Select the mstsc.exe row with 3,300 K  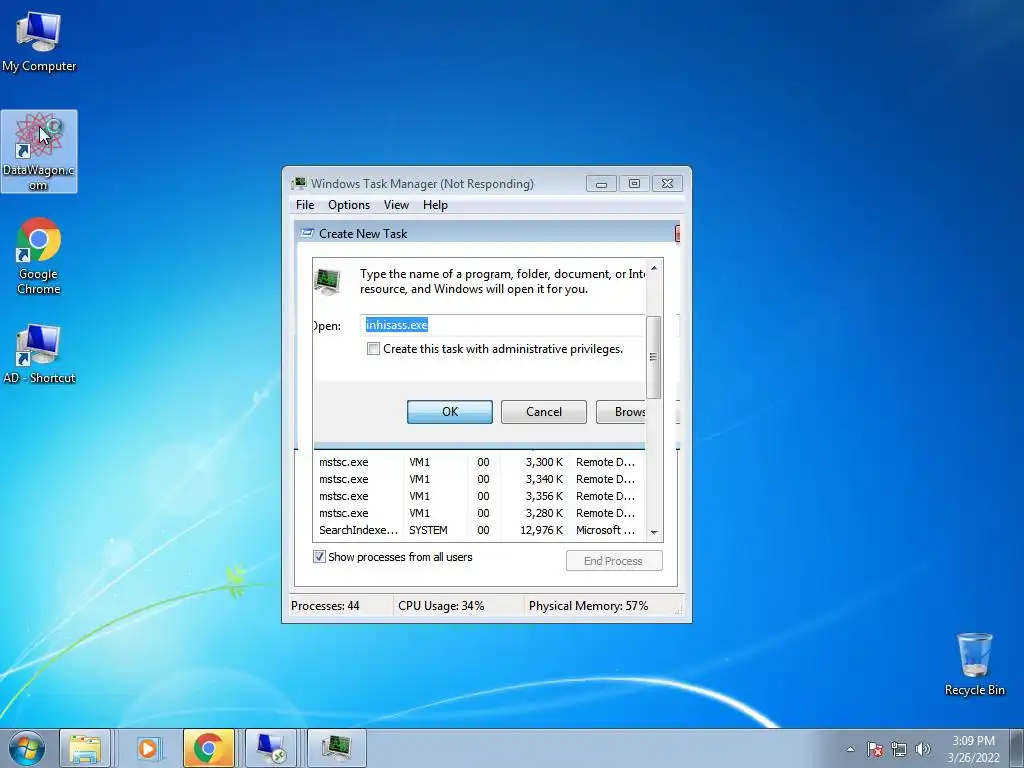coord(479,462)
